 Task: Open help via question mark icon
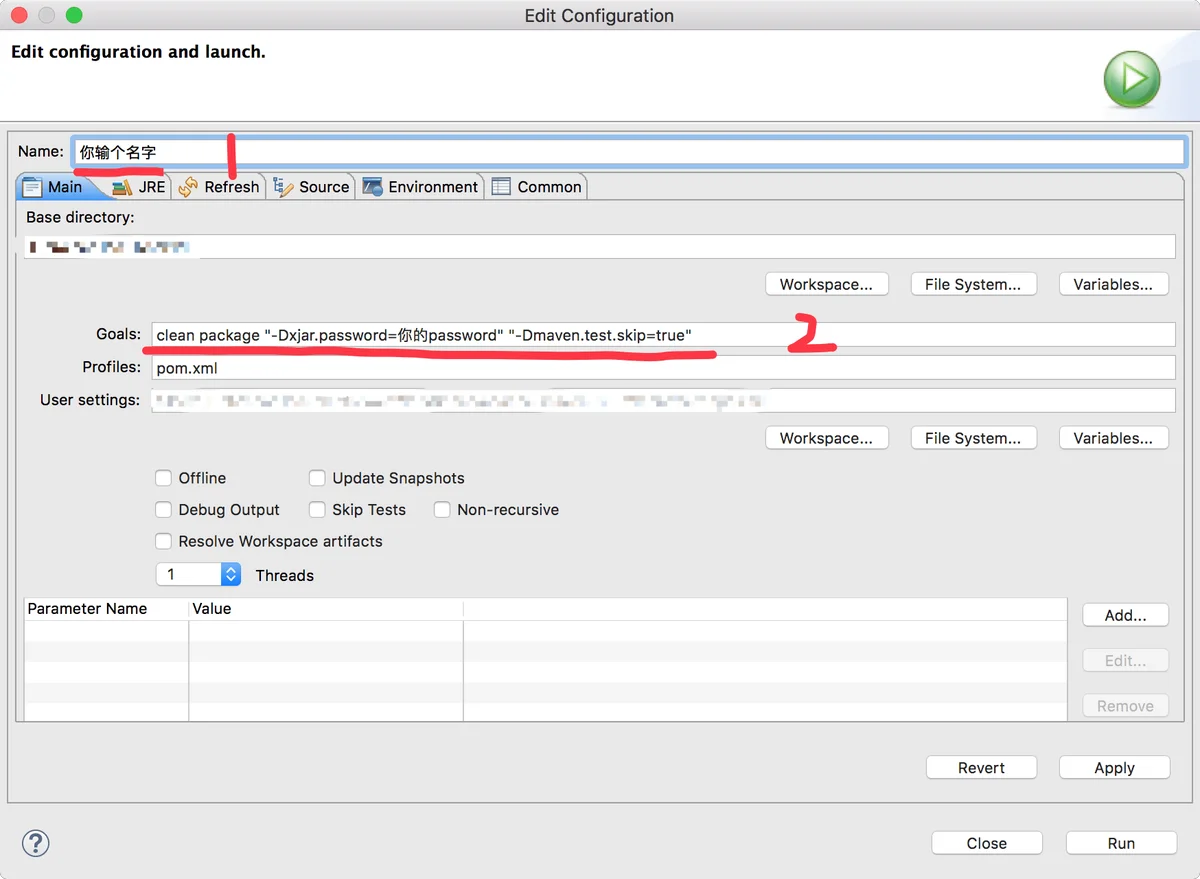[35, 843]
